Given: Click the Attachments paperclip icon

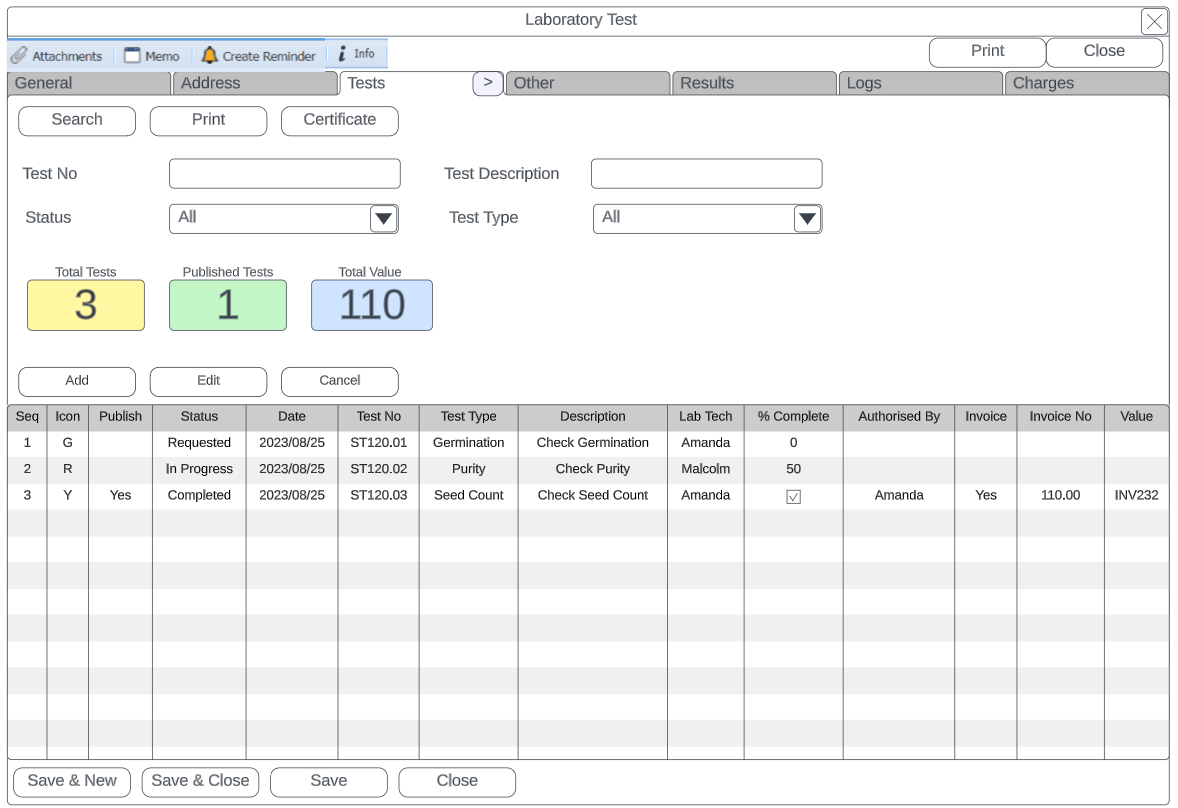Looking at the screenshot, I should [19, 56].
